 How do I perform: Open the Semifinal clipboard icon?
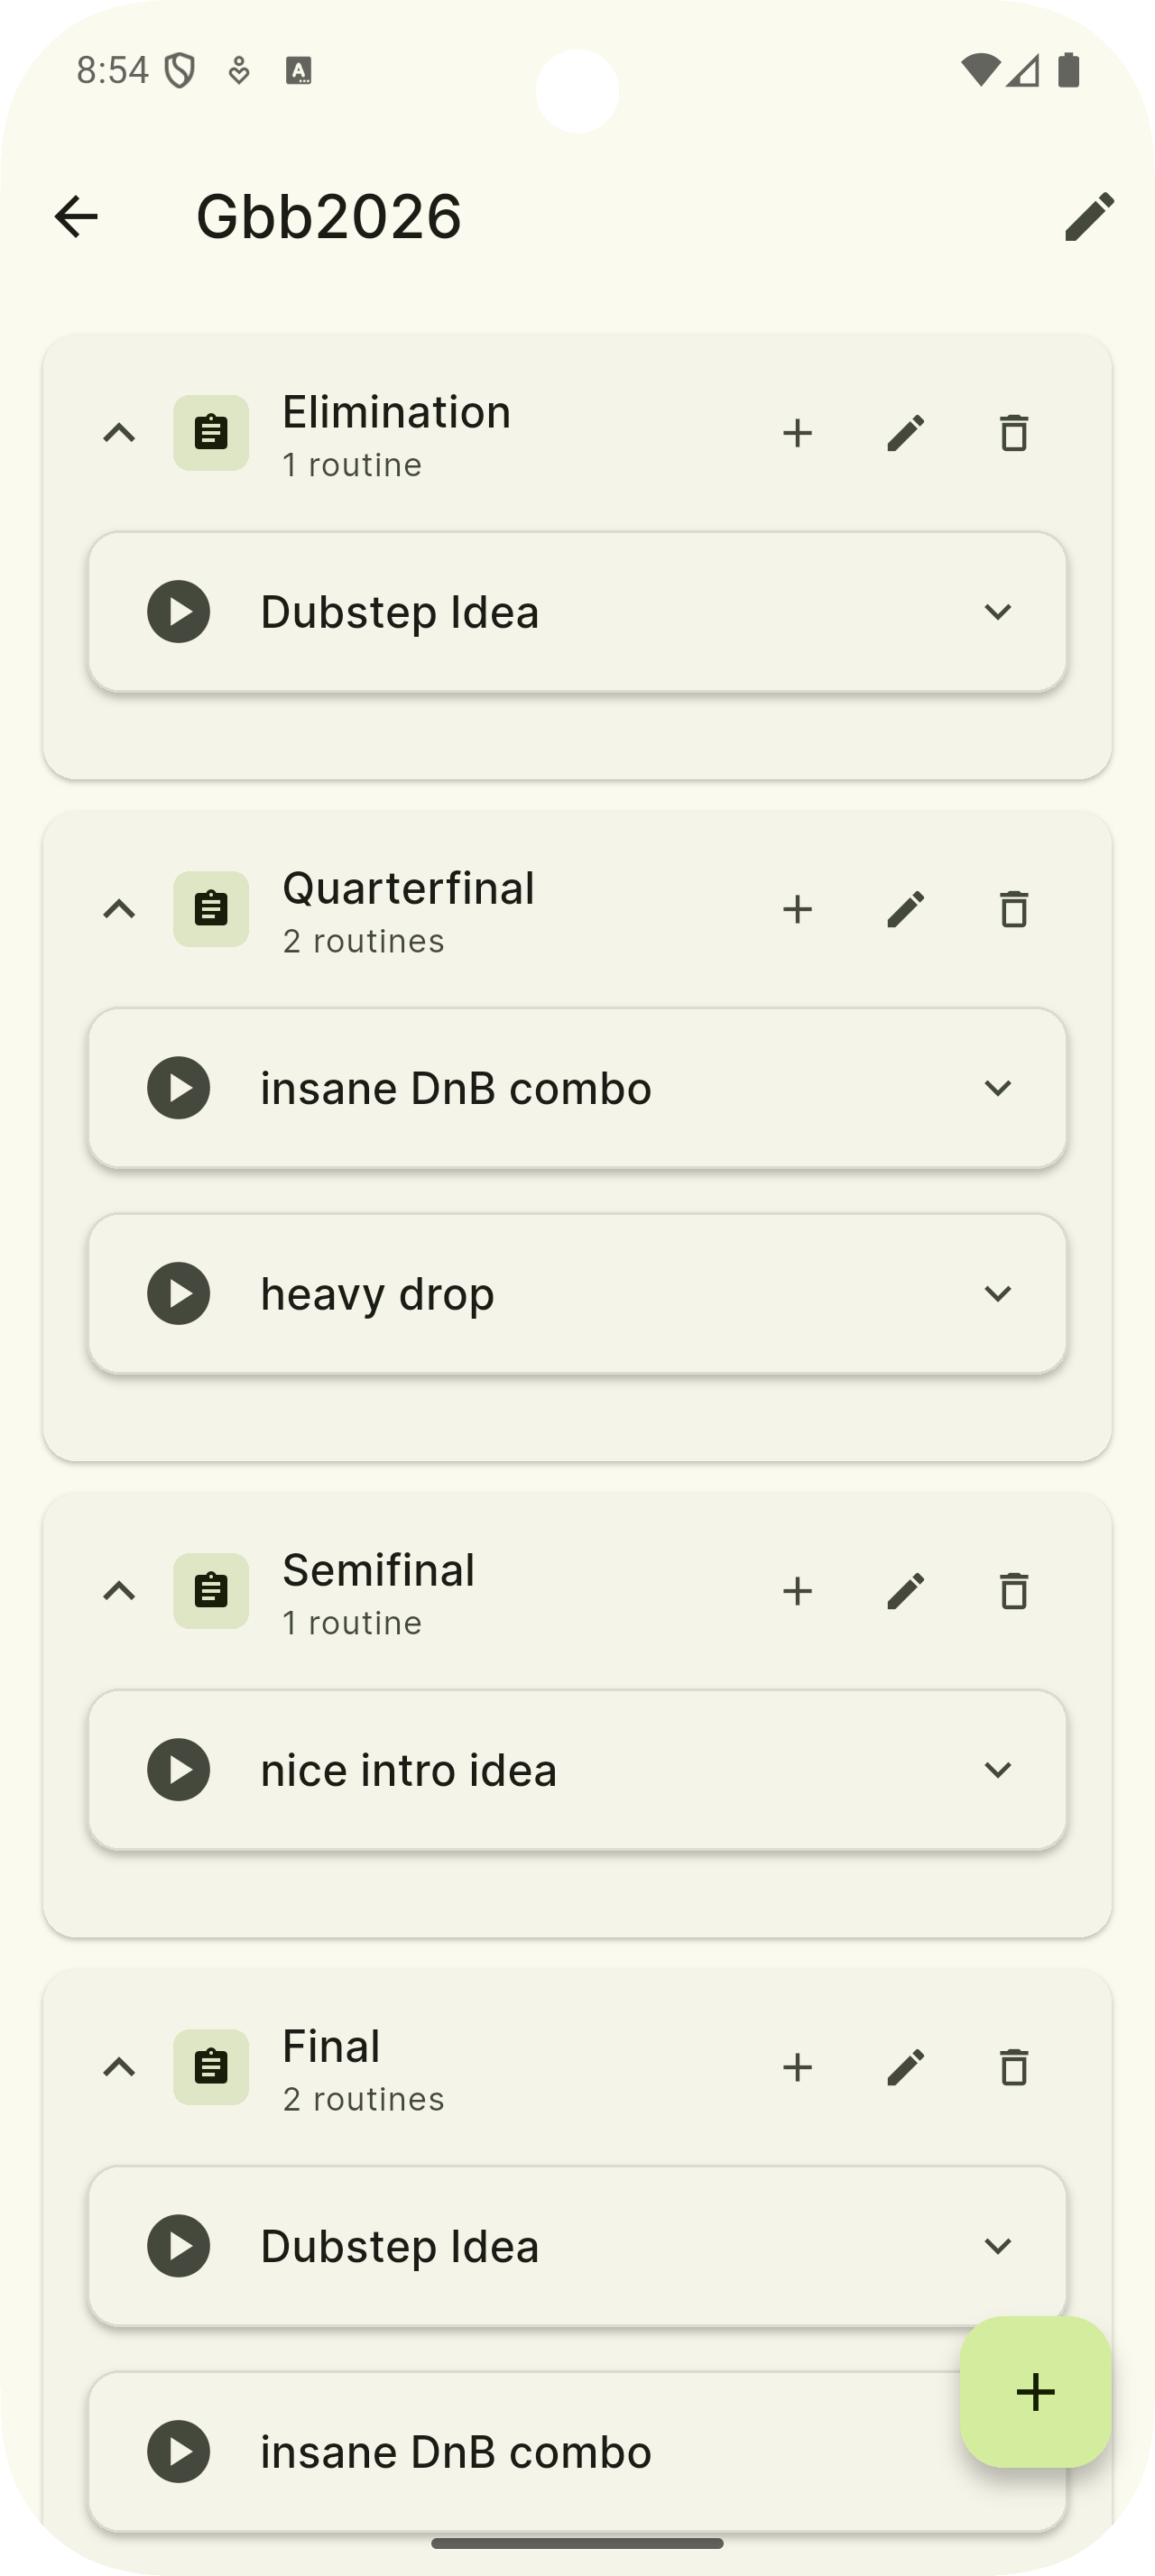[211, 1591]
